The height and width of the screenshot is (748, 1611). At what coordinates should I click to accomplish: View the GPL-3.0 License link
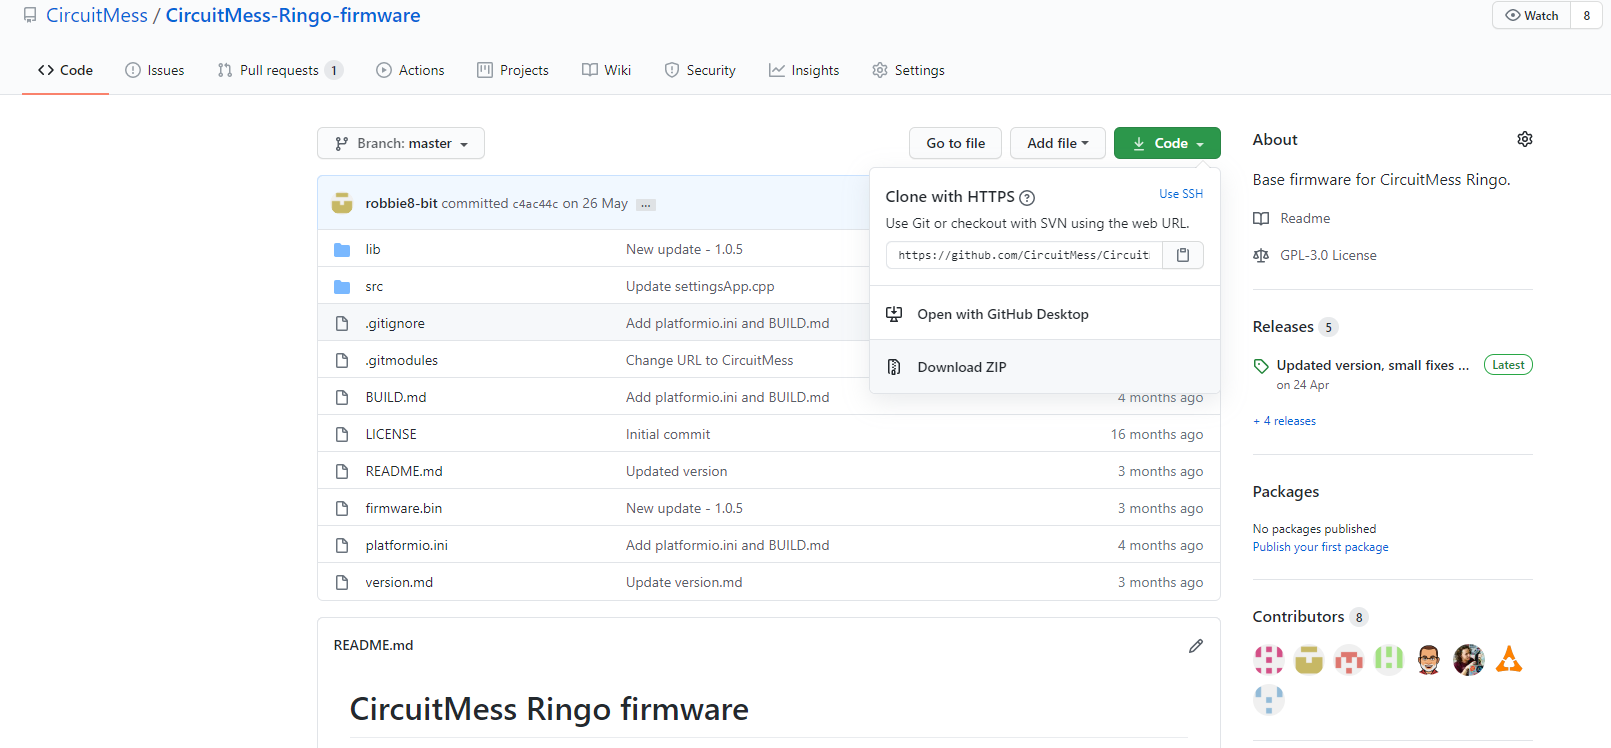click(x=1328, y=255)
